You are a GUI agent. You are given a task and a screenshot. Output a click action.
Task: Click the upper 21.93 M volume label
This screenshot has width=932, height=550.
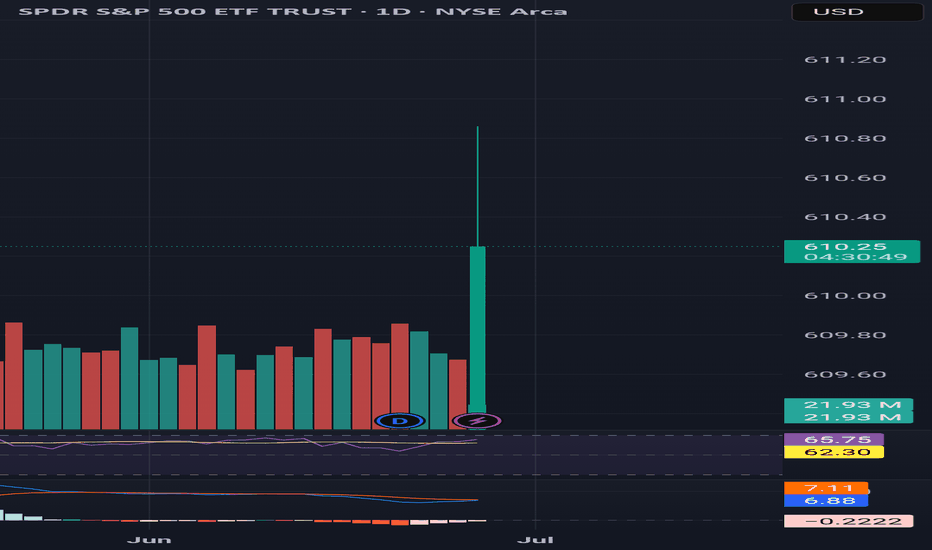(x=849, y=404)
